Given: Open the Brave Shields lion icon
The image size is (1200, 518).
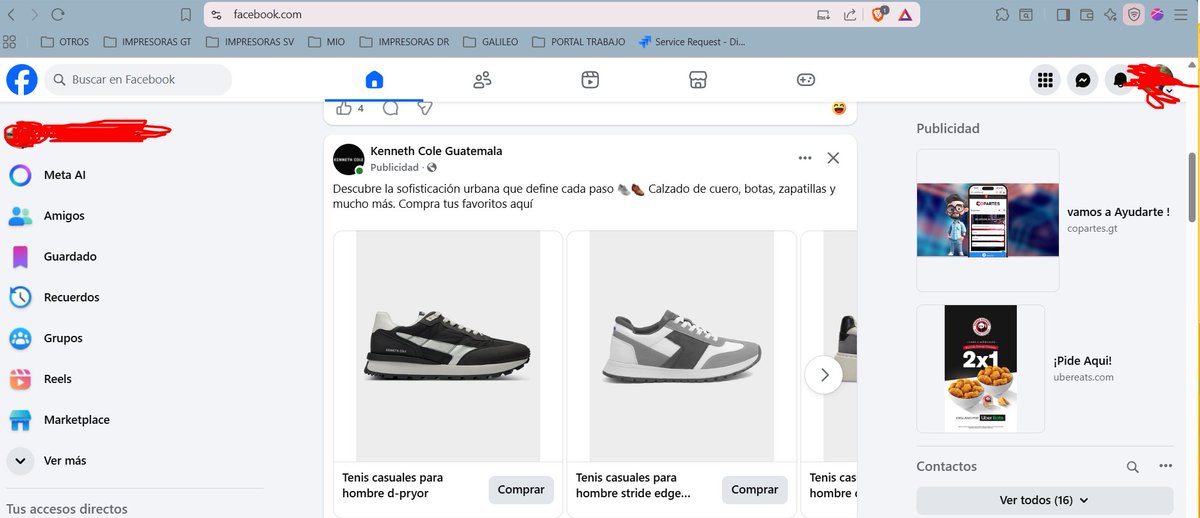Looking at the screenshot, I should 879,14.
